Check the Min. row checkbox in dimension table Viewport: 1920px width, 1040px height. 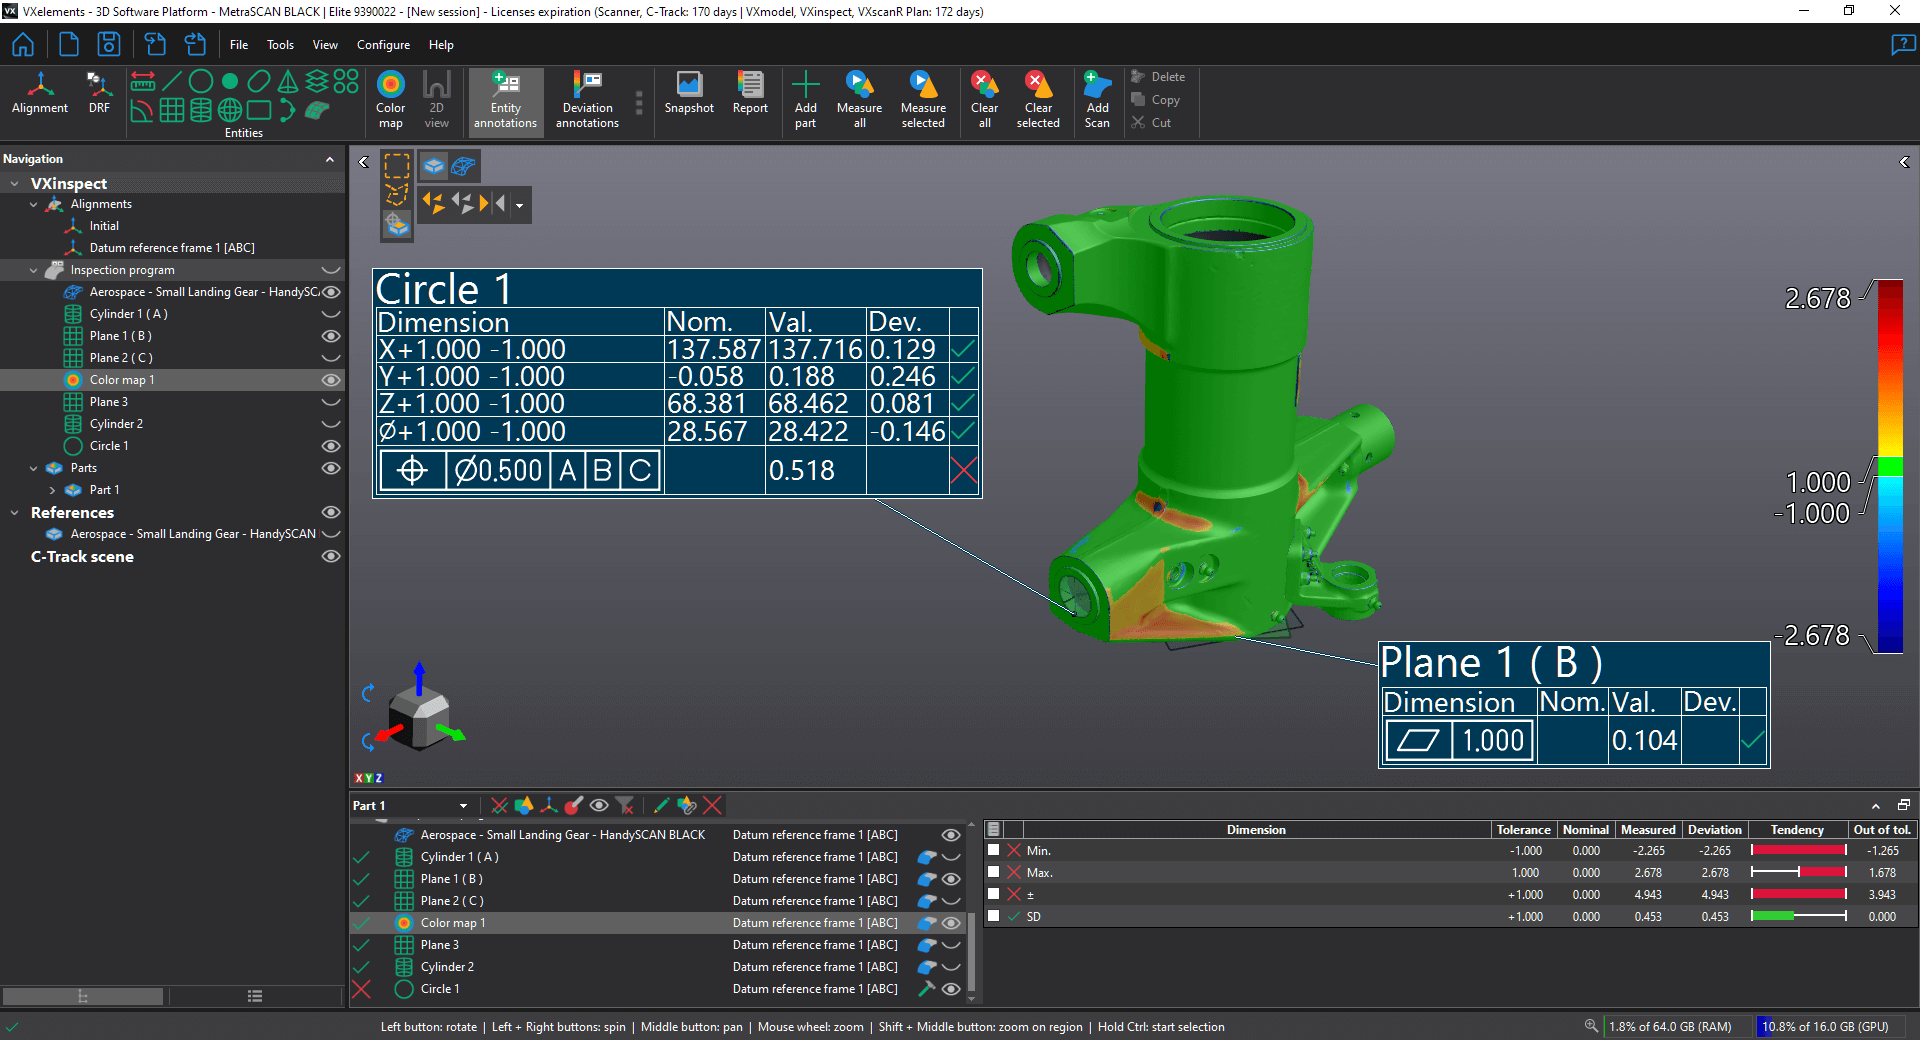click(993, 850)
